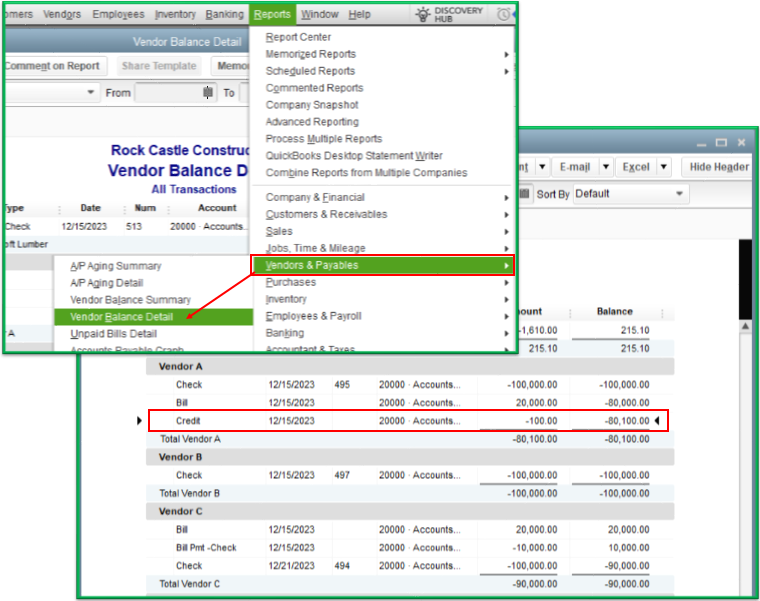Open the Employees menu
This screenshot has width=760, height=601.
click(118, 15)
